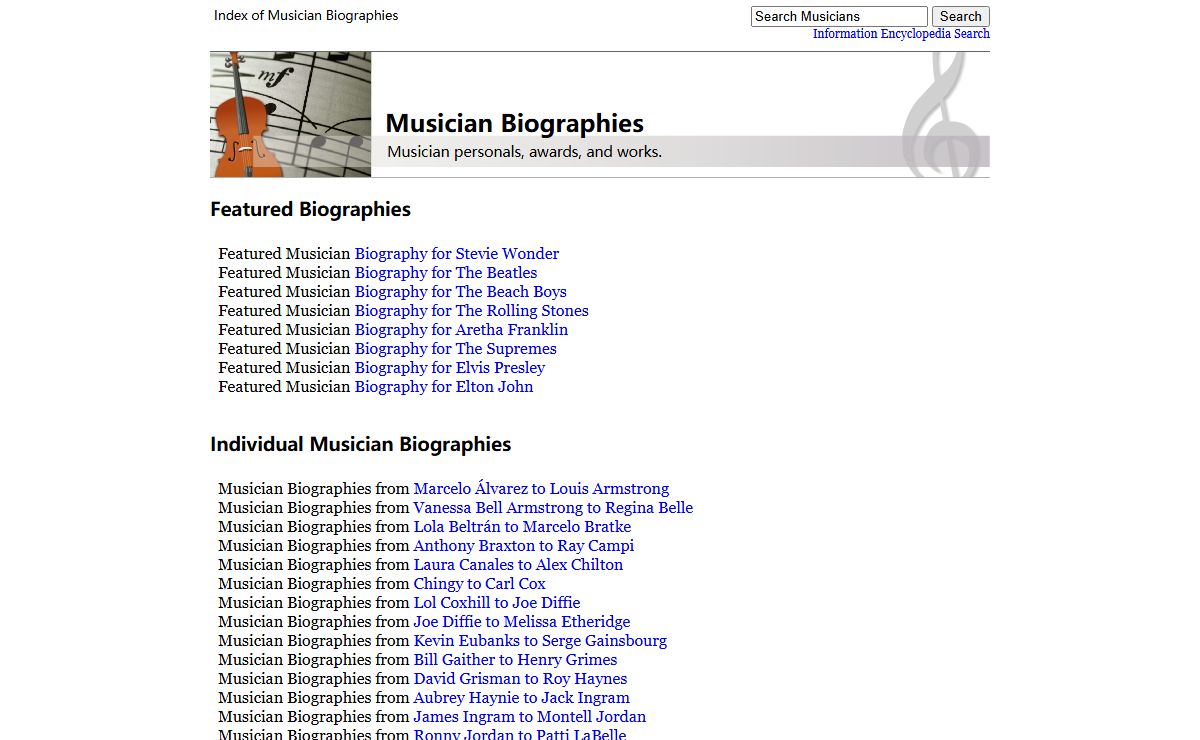Open Biography for Elton John

coord(444,387)
